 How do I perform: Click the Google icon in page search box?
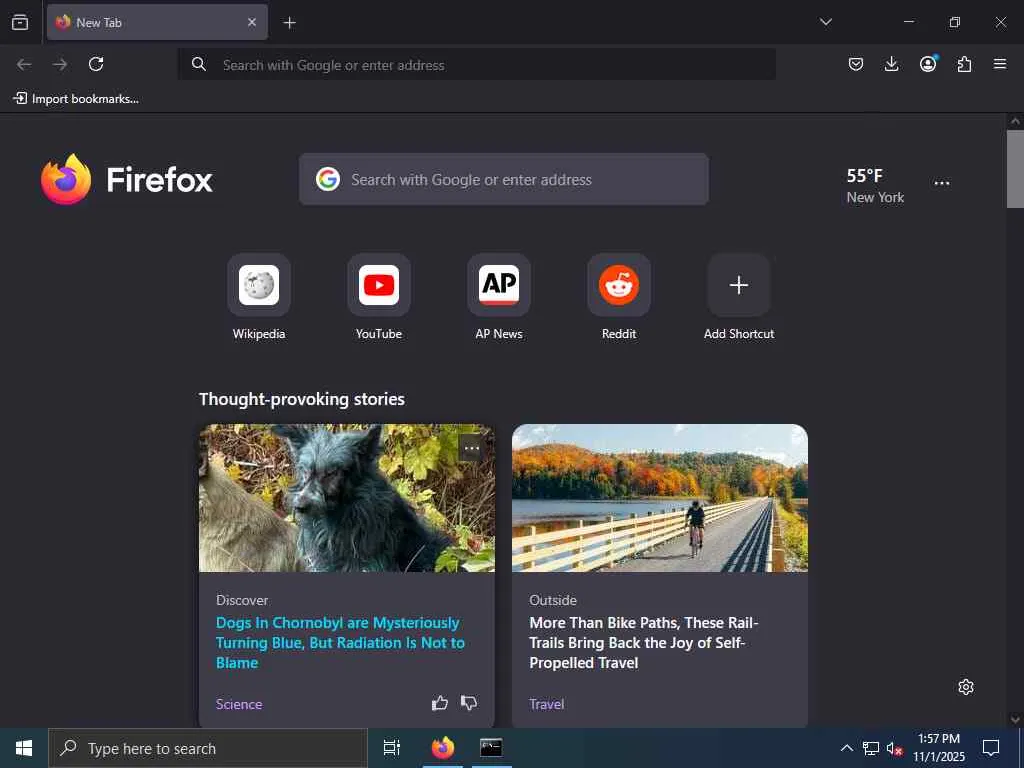328,179
